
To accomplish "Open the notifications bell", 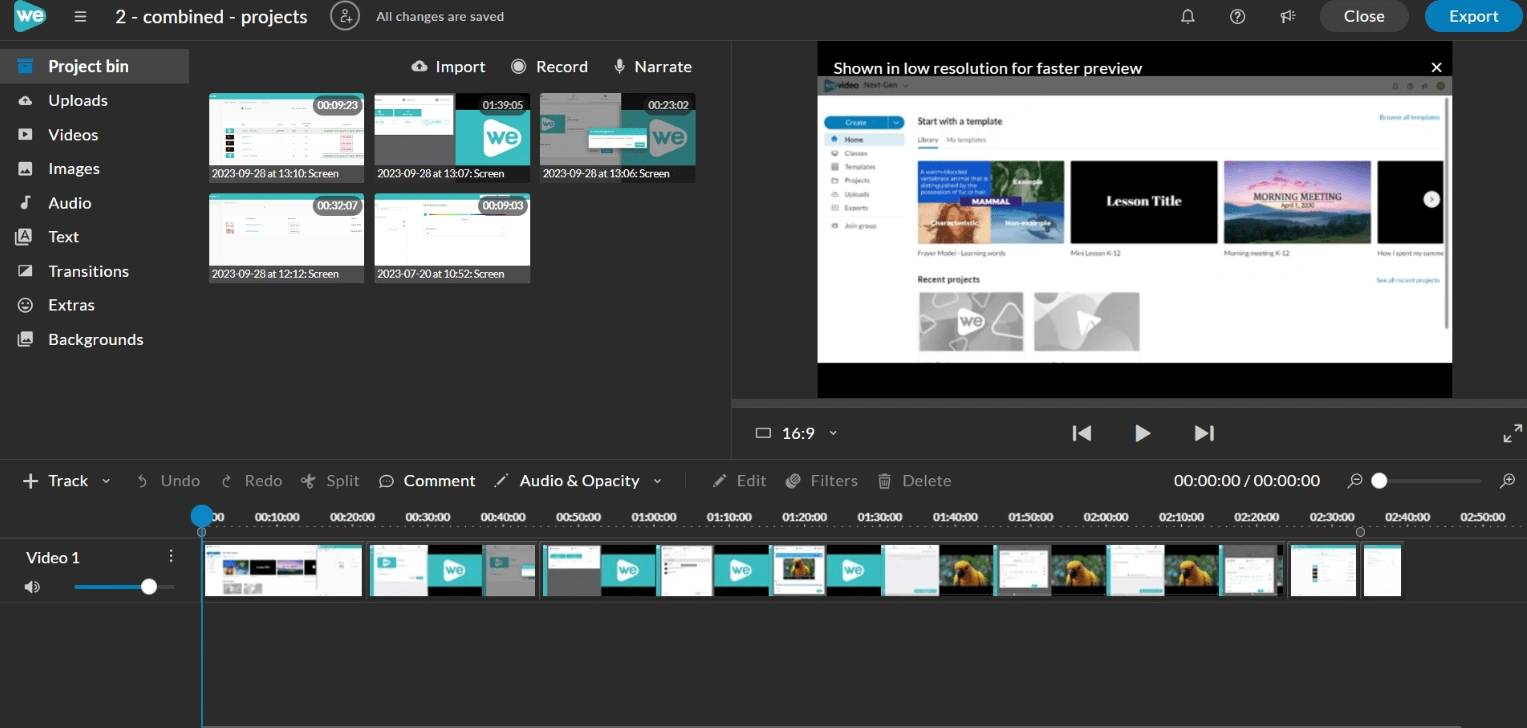I will tap(1188, 16).
